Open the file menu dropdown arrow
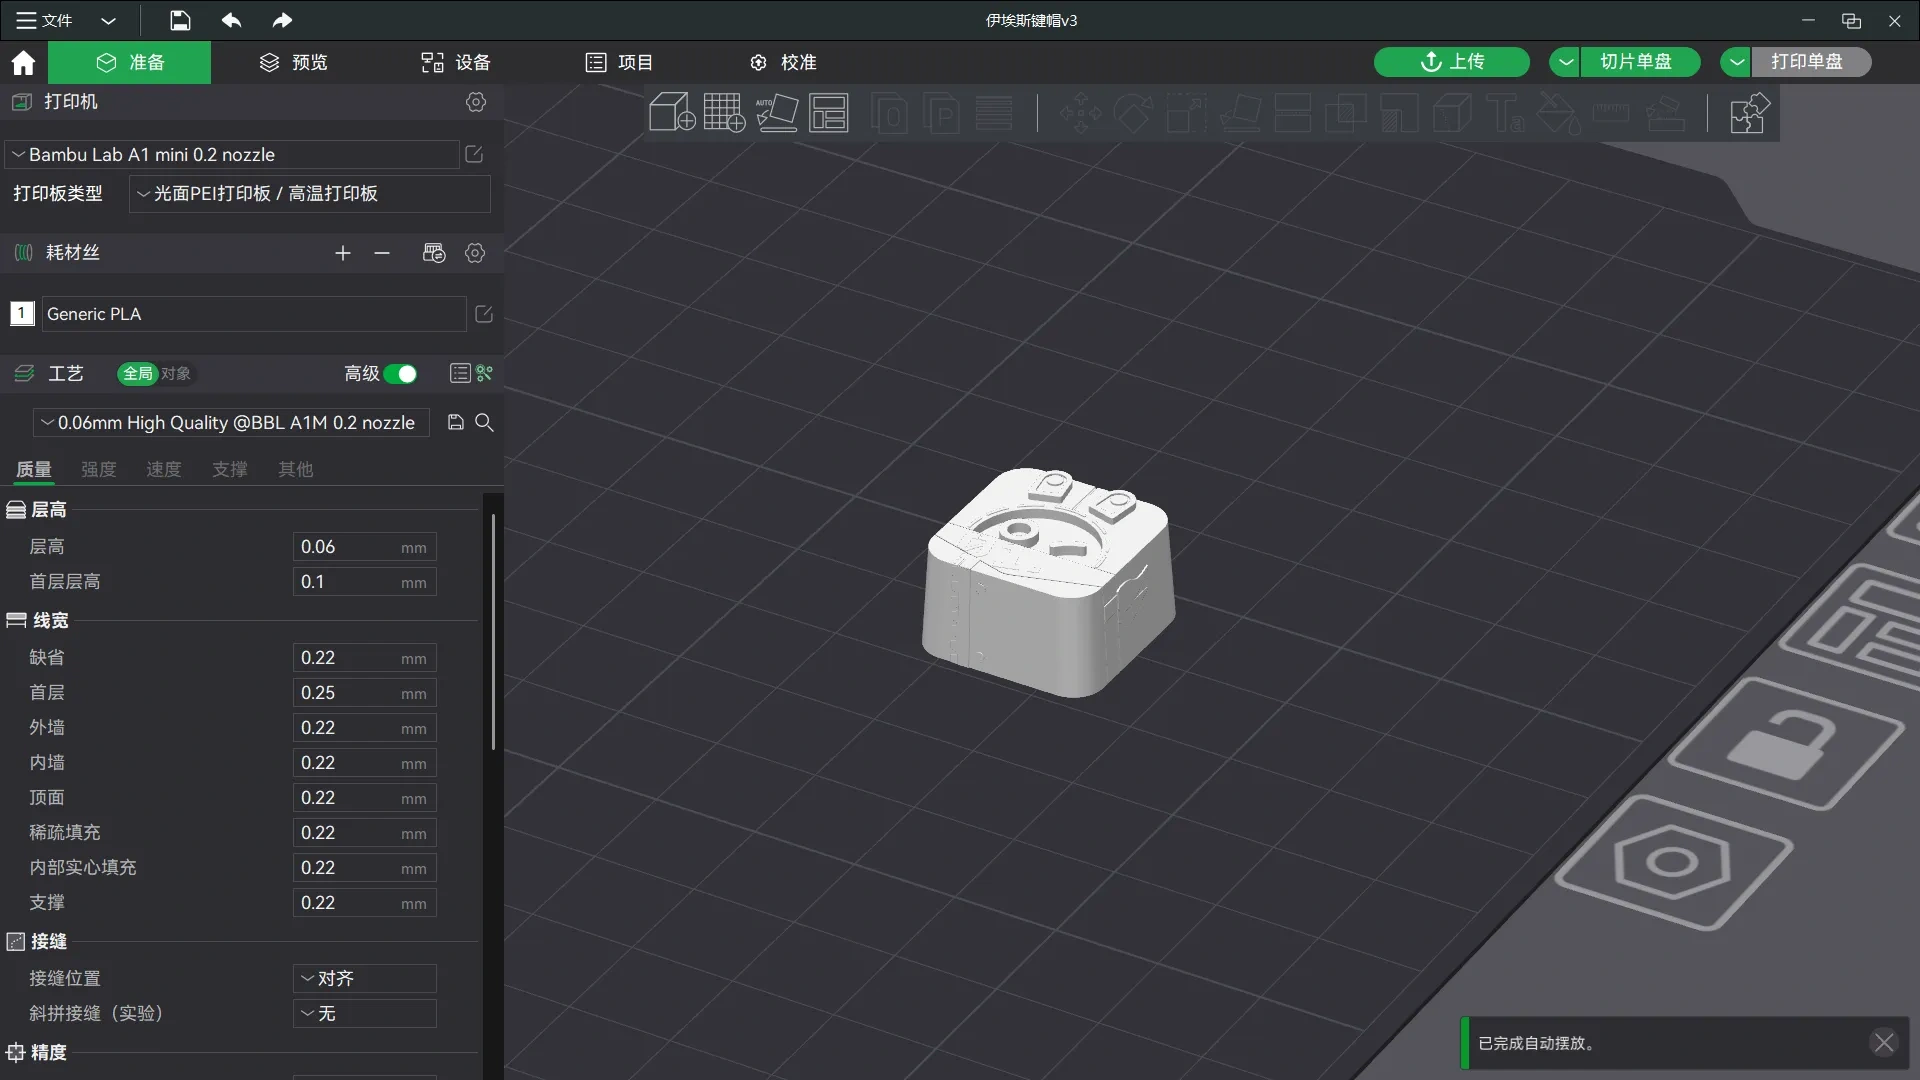Screen dimensions: 1920x1080 click(108, 20)
